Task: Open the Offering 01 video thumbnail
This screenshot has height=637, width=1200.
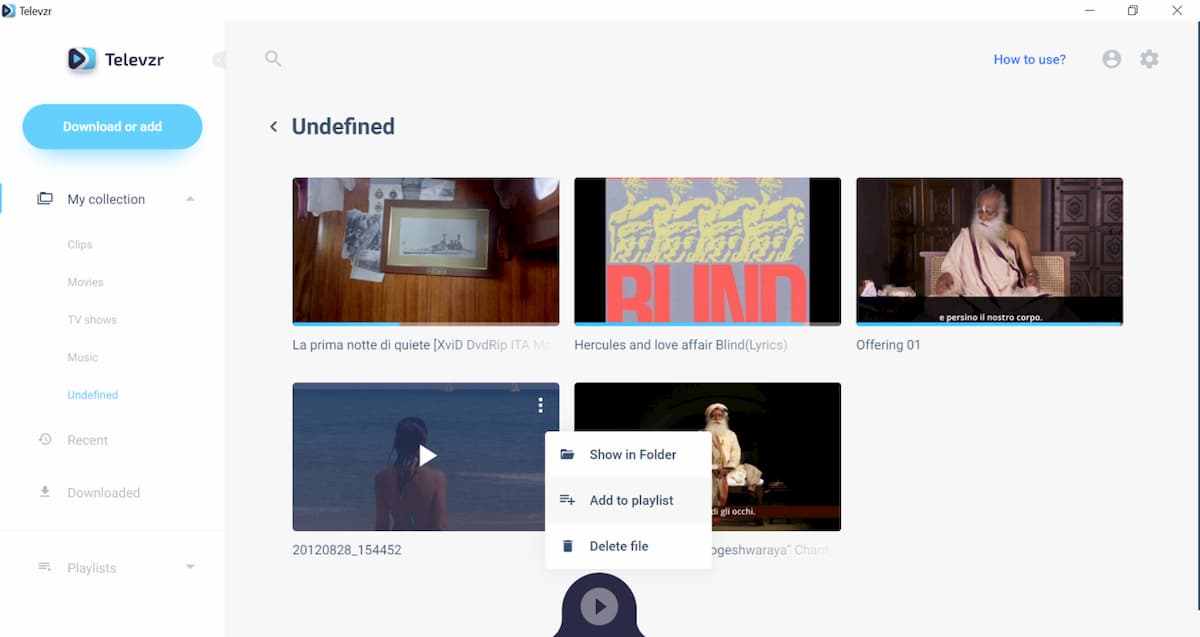Action: (x=989, y=250)
